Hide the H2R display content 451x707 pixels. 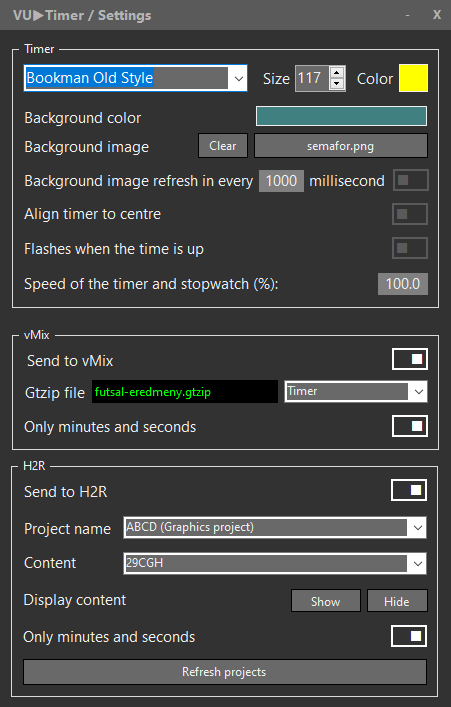tap(397, 601)
